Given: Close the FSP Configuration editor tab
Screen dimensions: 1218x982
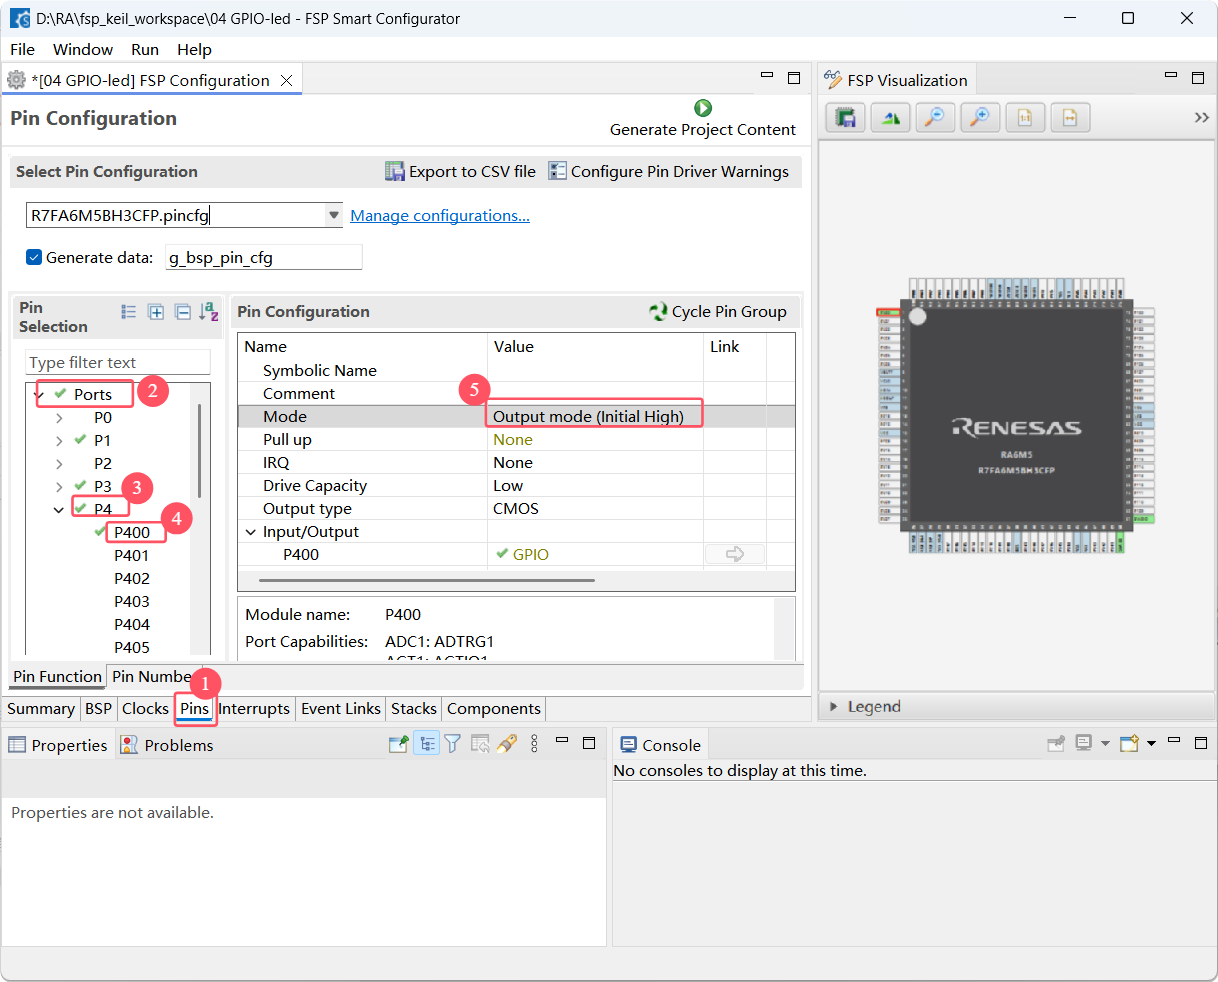Looking at the screenshot, I should (x=287, y=80).
